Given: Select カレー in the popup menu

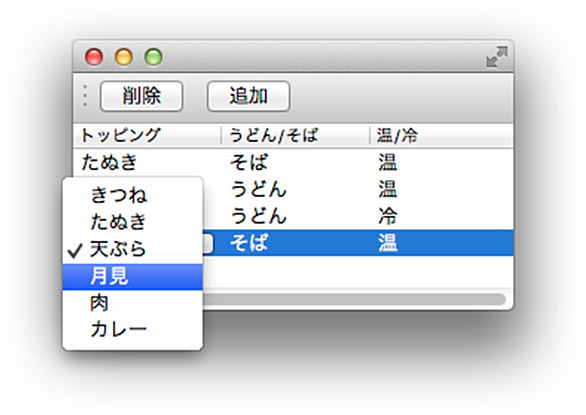Looking at the screenshot, I should [133, 329].
